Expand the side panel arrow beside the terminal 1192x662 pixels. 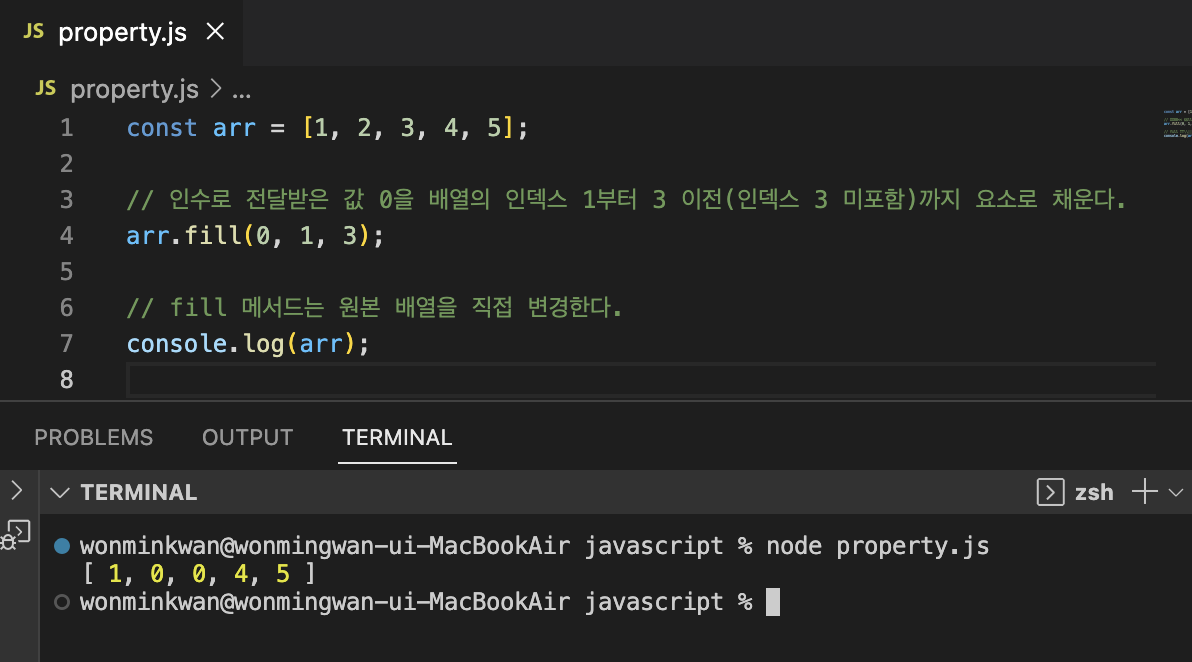click(17, 490)
